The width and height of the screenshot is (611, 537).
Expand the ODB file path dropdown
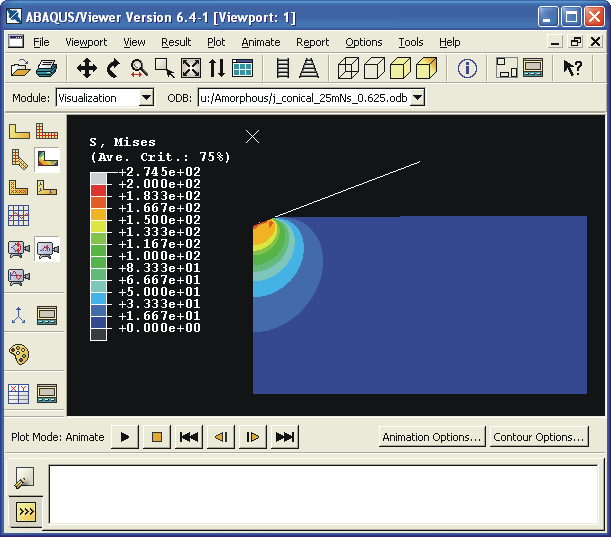coord(418,98)
